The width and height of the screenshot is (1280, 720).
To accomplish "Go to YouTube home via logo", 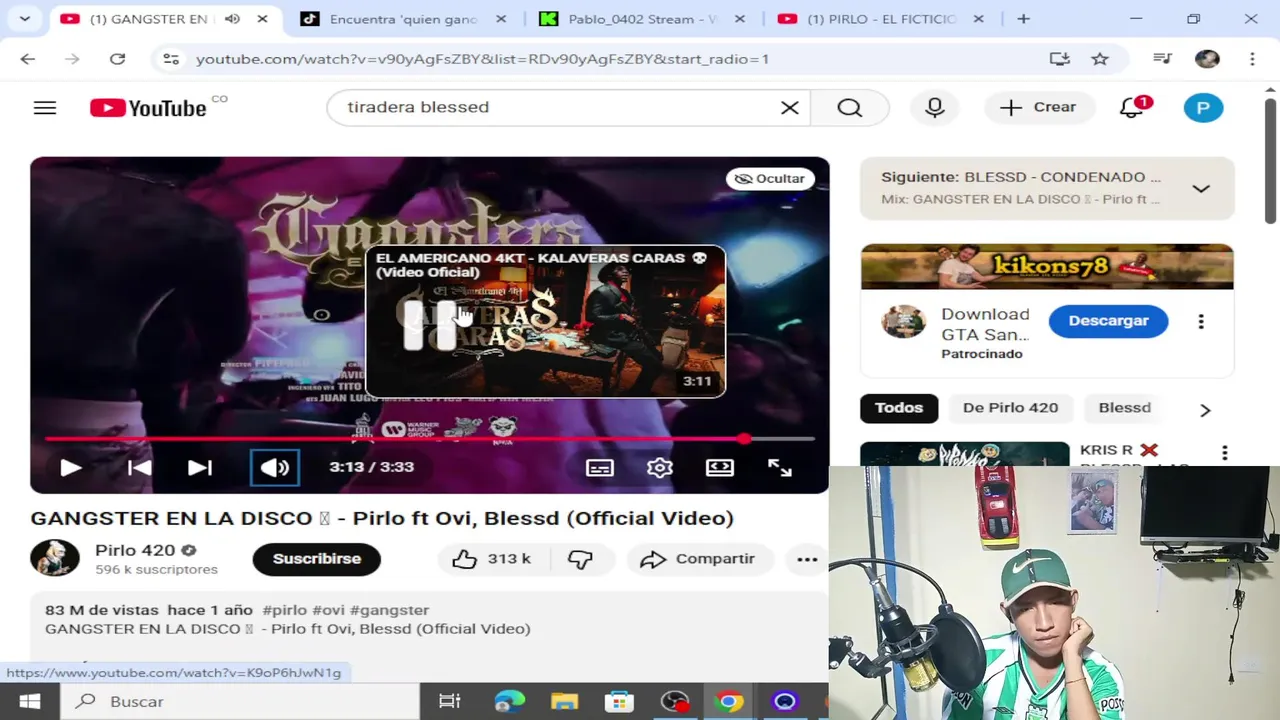I will pyautogui.click(x=148, y=108).
